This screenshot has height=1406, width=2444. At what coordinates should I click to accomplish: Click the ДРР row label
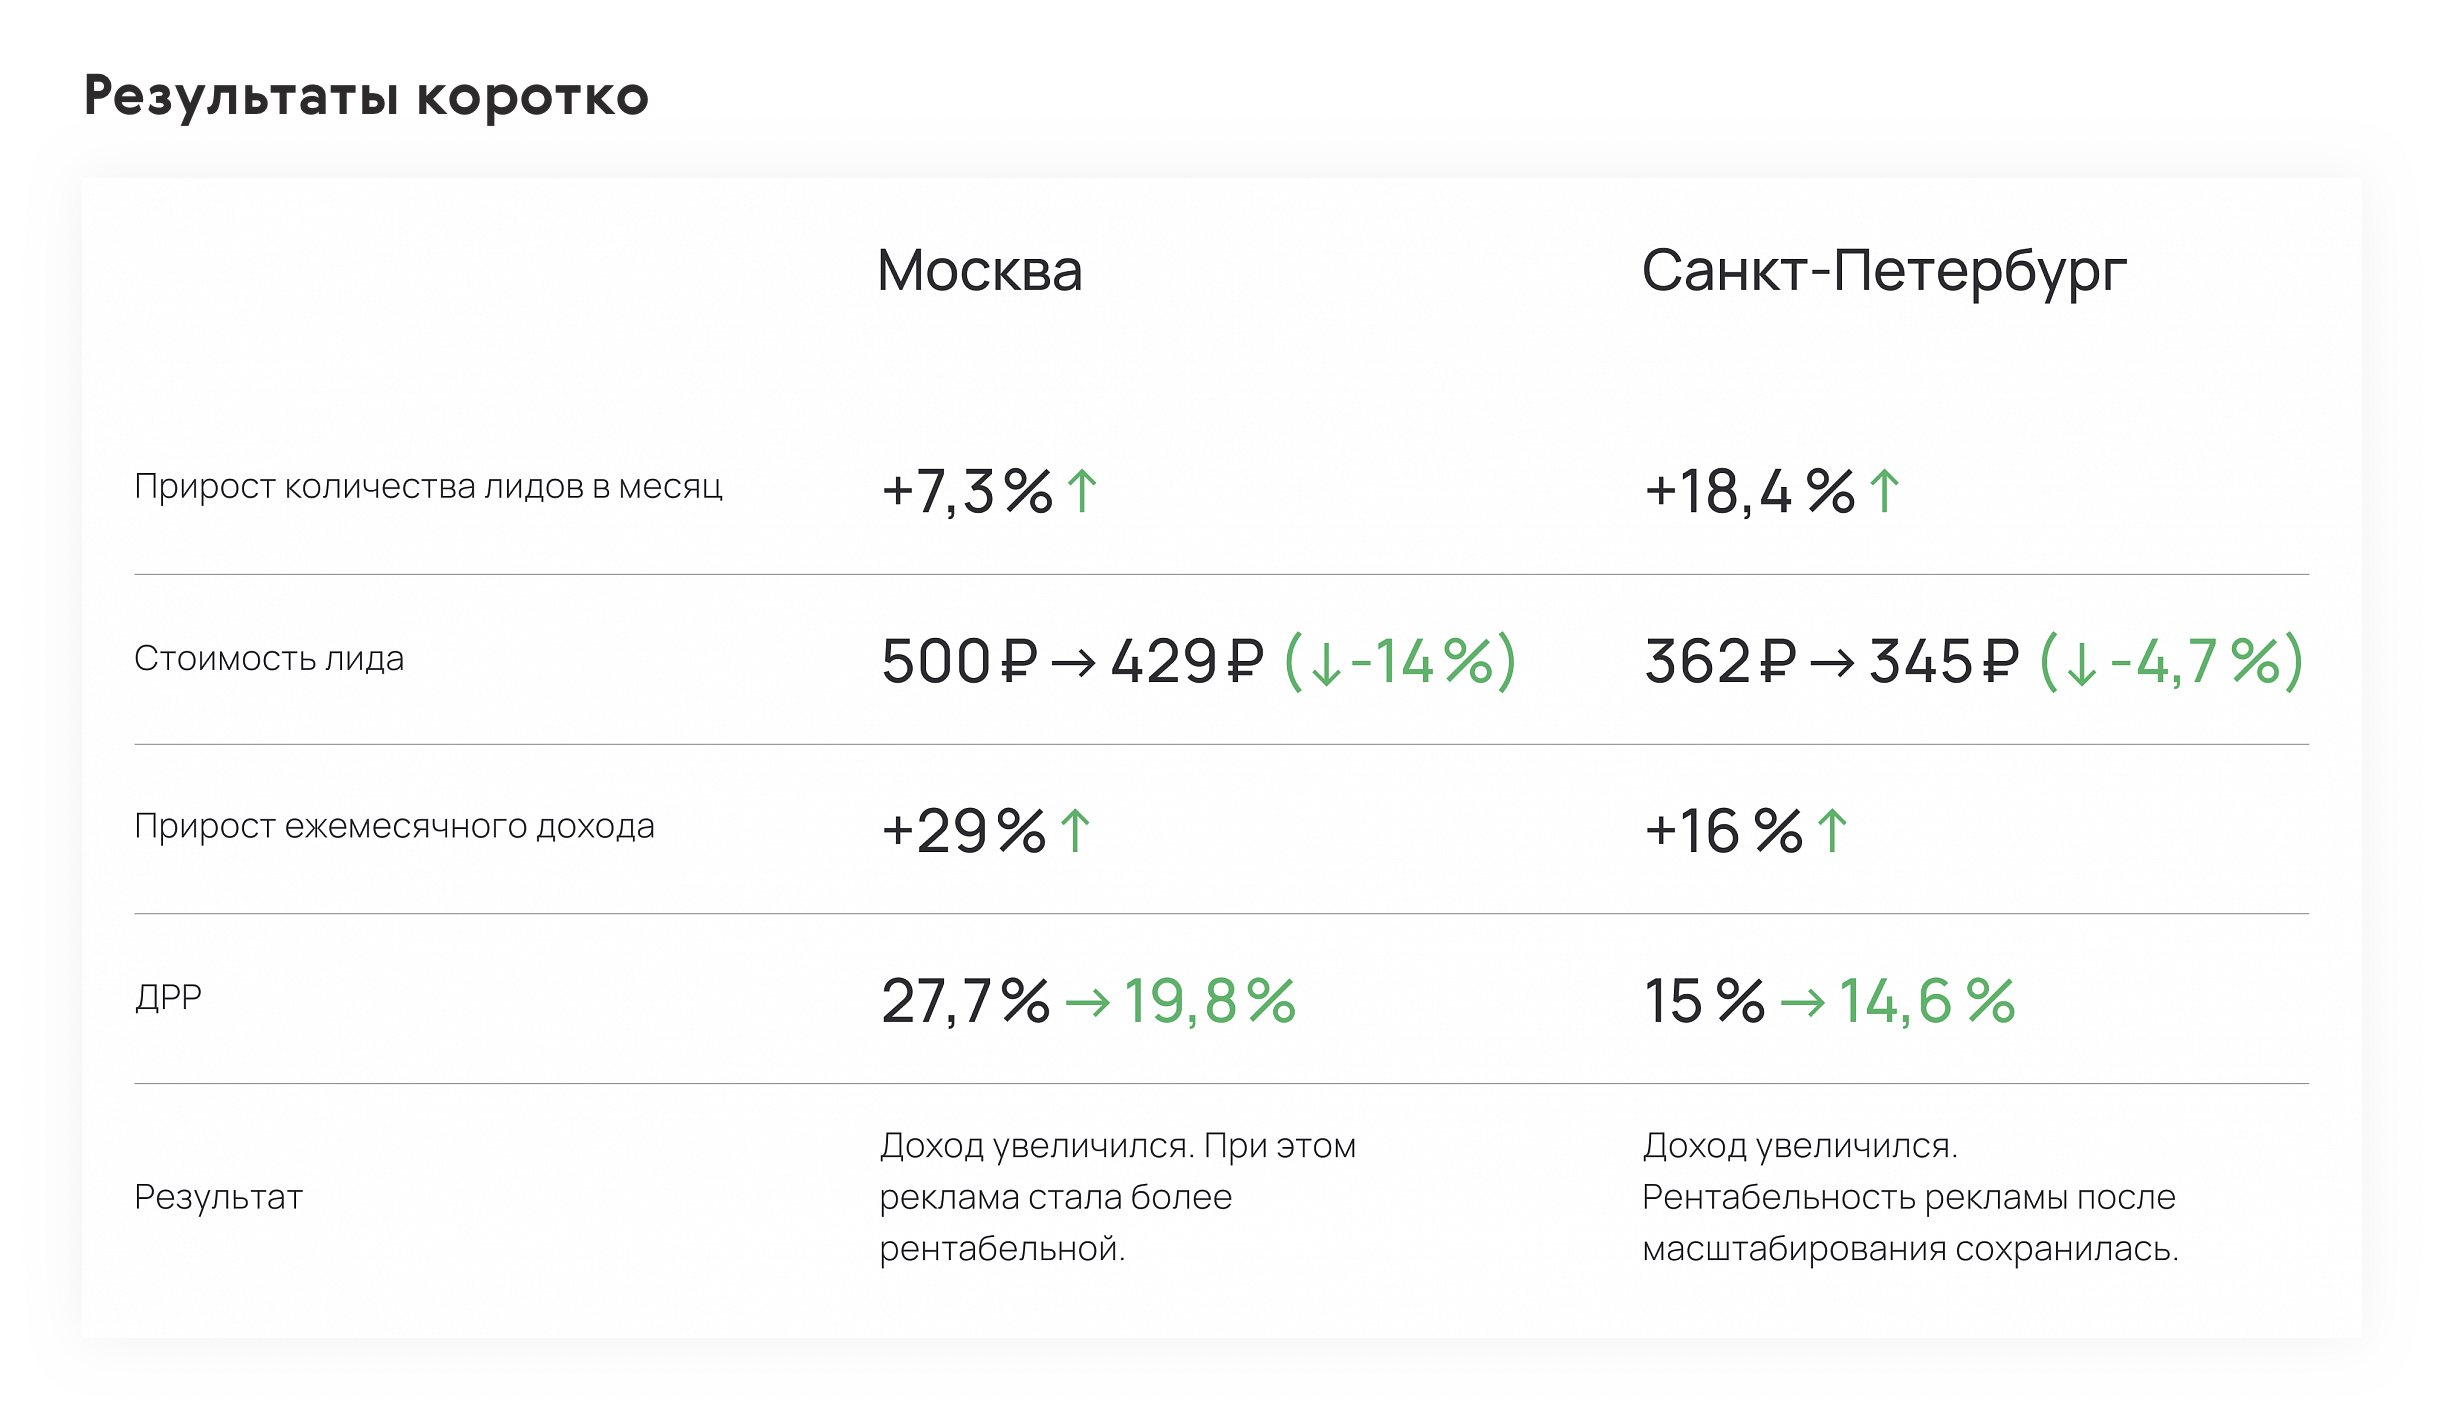tap(168, 998)
